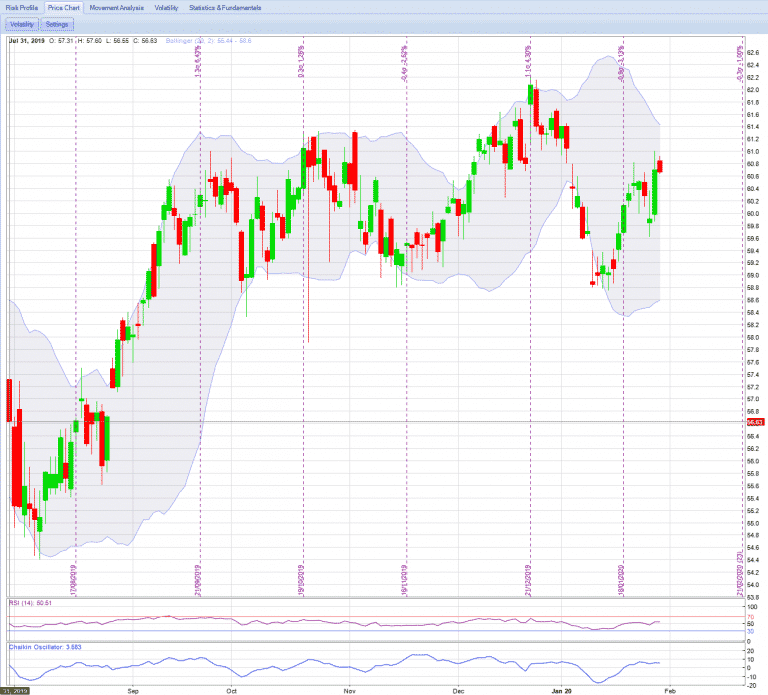Image resolution: width=768 pixels, height=695 pixels.
Task: Open the chart Settings button
Action: [x=58, y=24]
